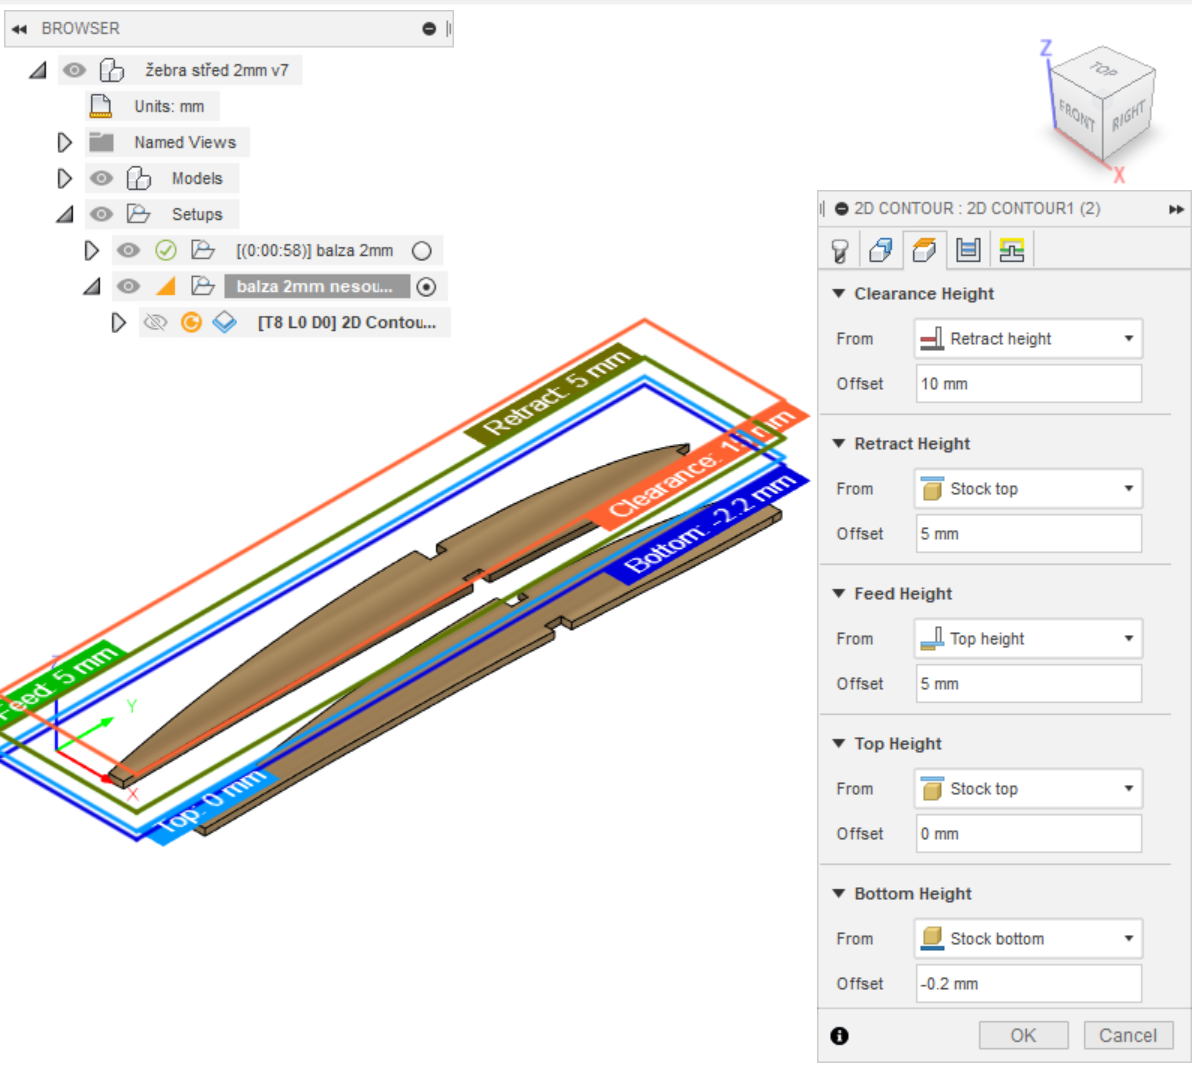
Task: Activate the 'balza 2mm' setup radio button
Action: coord(422,251)
